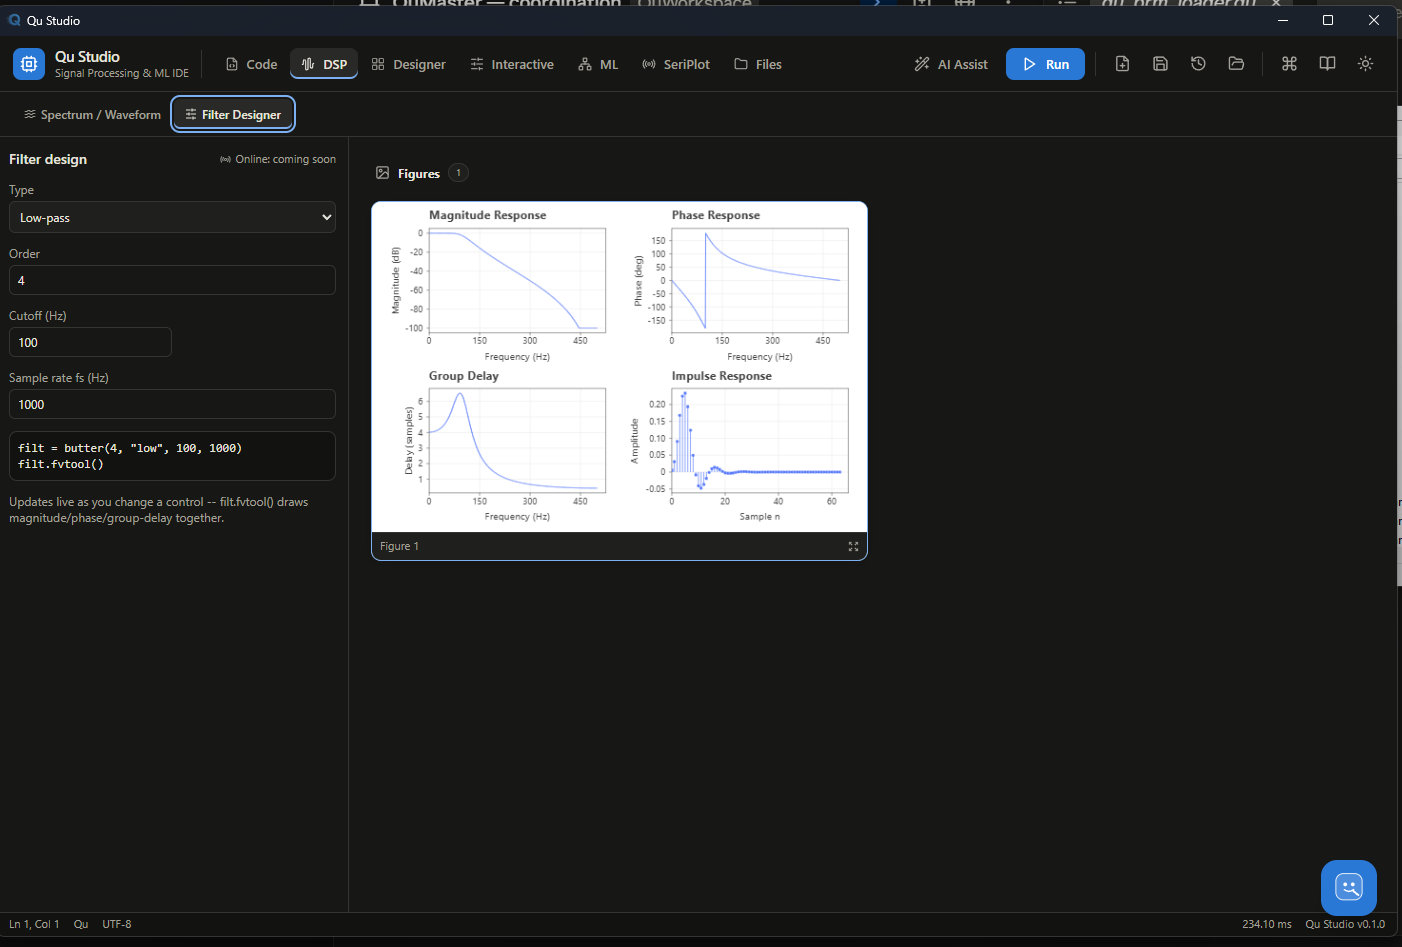
Task: Click the Figures count badge
Action: [459, 173]
